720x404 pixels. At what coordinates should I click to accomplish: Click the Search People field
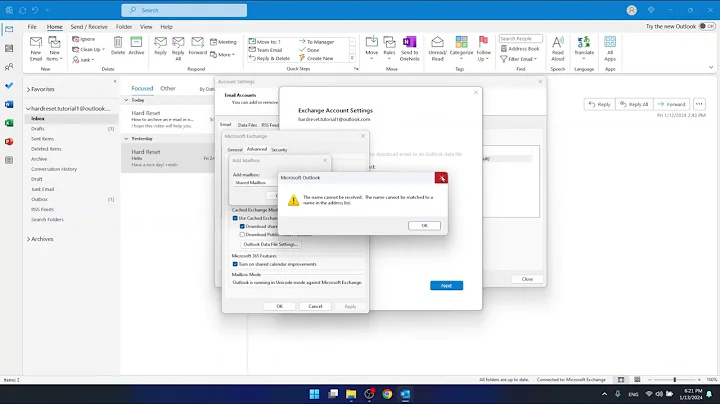tap(521, 39)
